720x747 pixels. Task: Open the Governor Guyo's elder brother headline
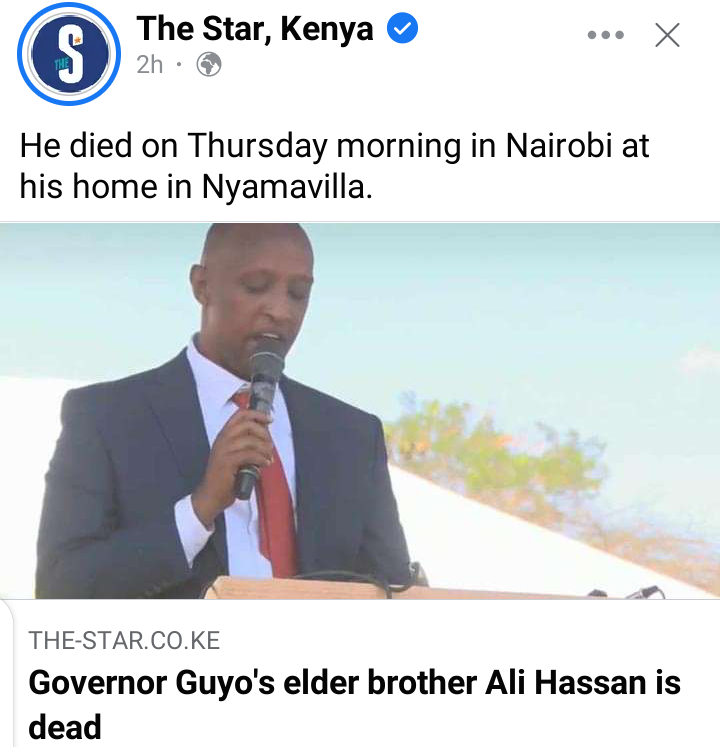pyautogui.click(x=355, y=704)
